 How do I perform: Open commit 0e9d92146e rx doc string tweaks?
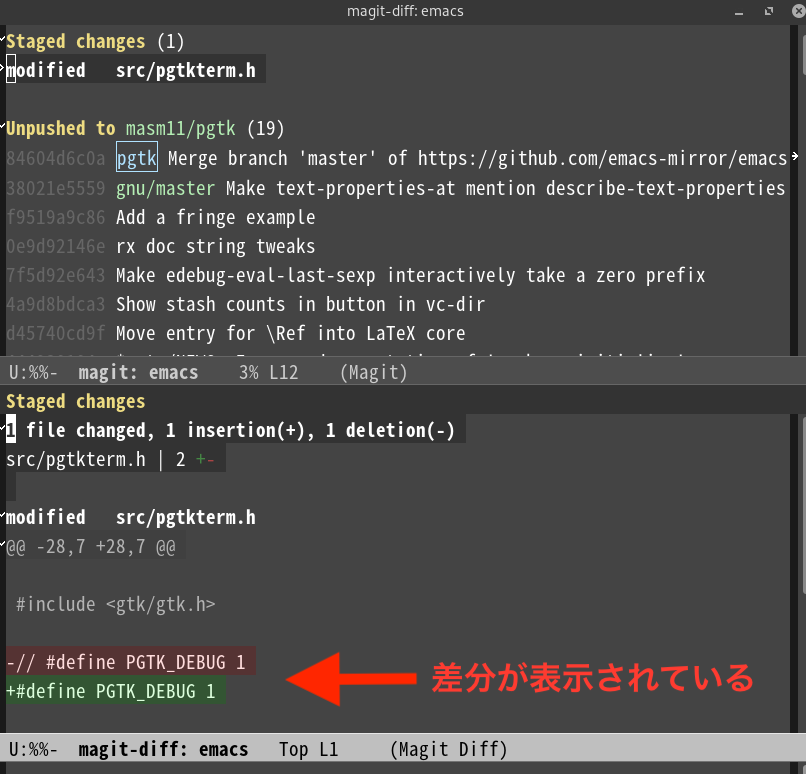160,246
